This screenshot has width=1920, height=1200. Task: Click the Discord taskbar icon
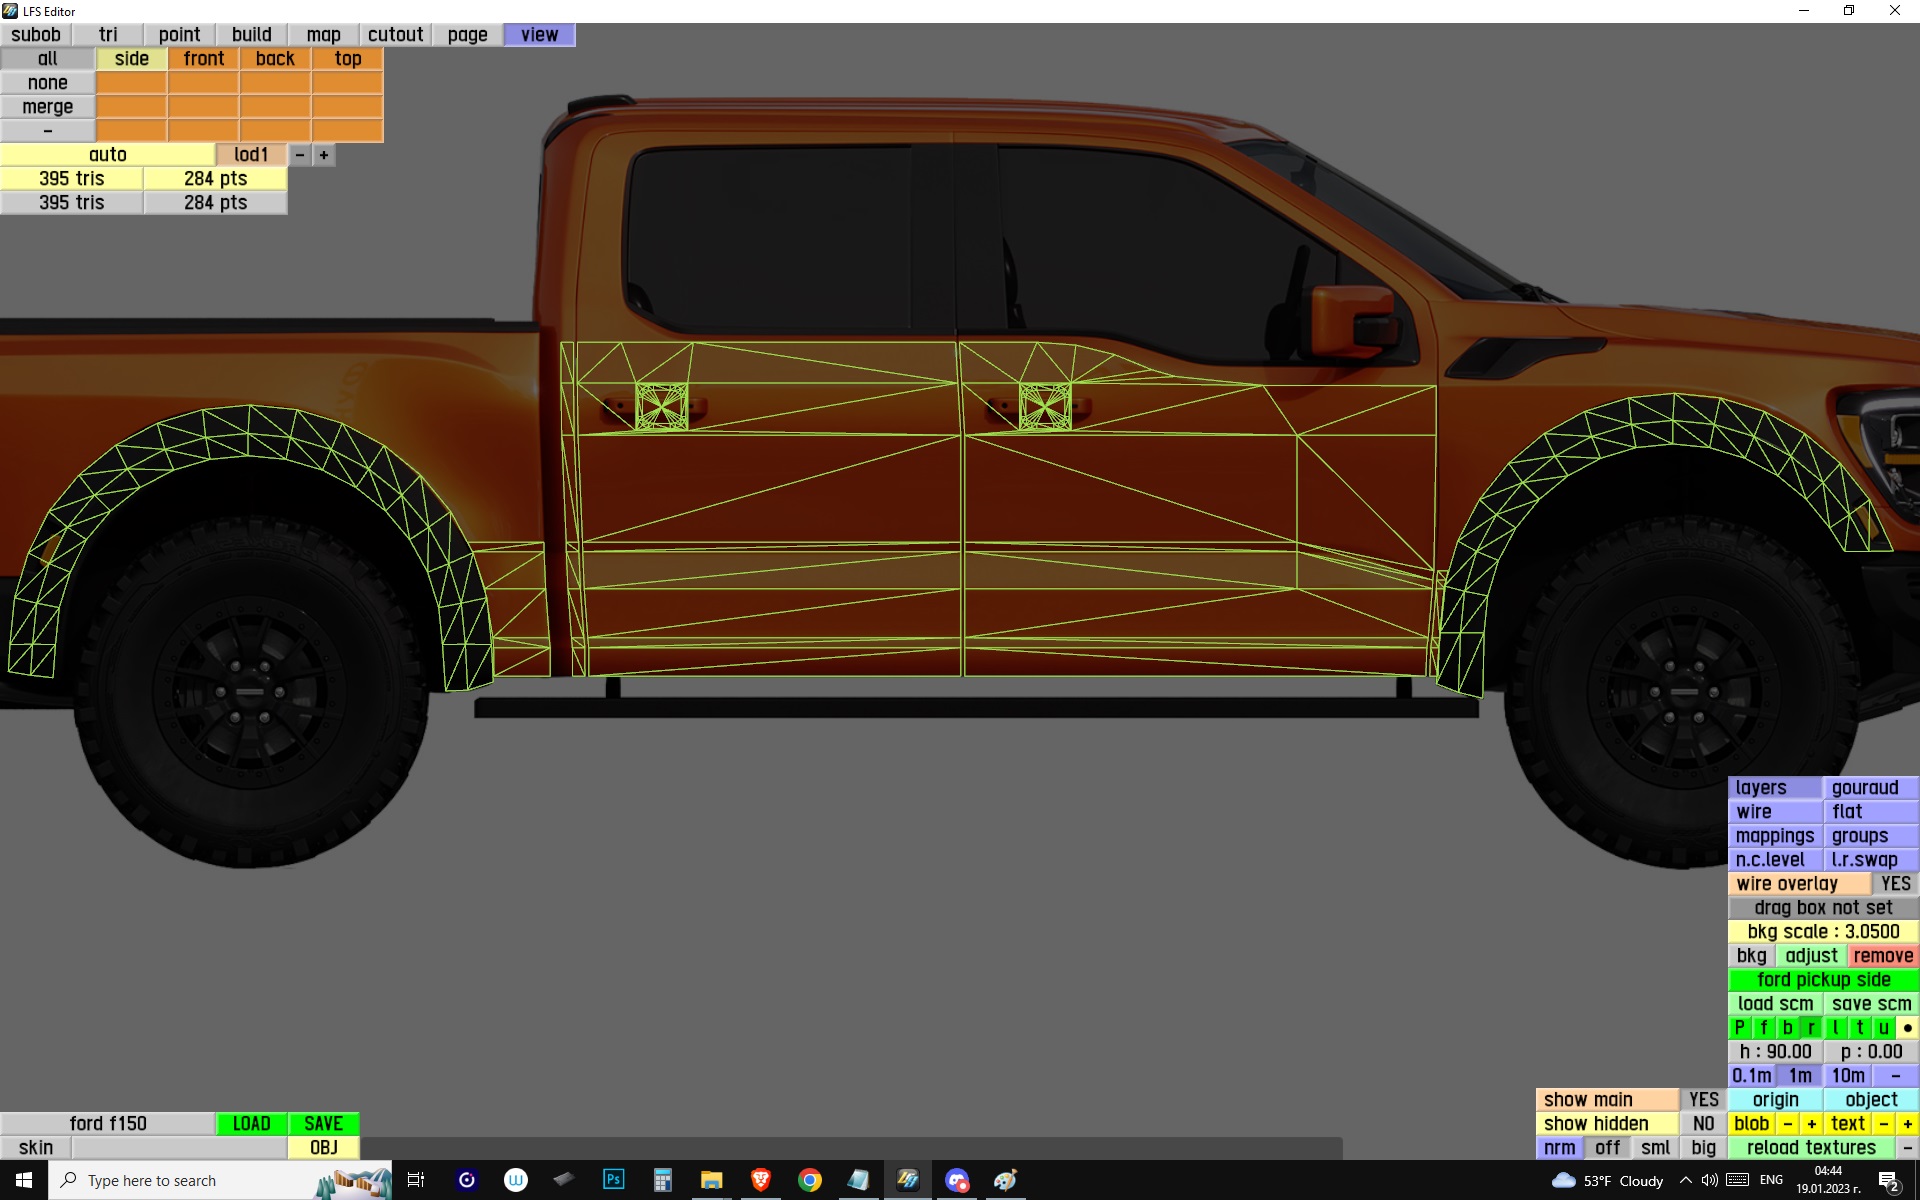coord(957,1180)
